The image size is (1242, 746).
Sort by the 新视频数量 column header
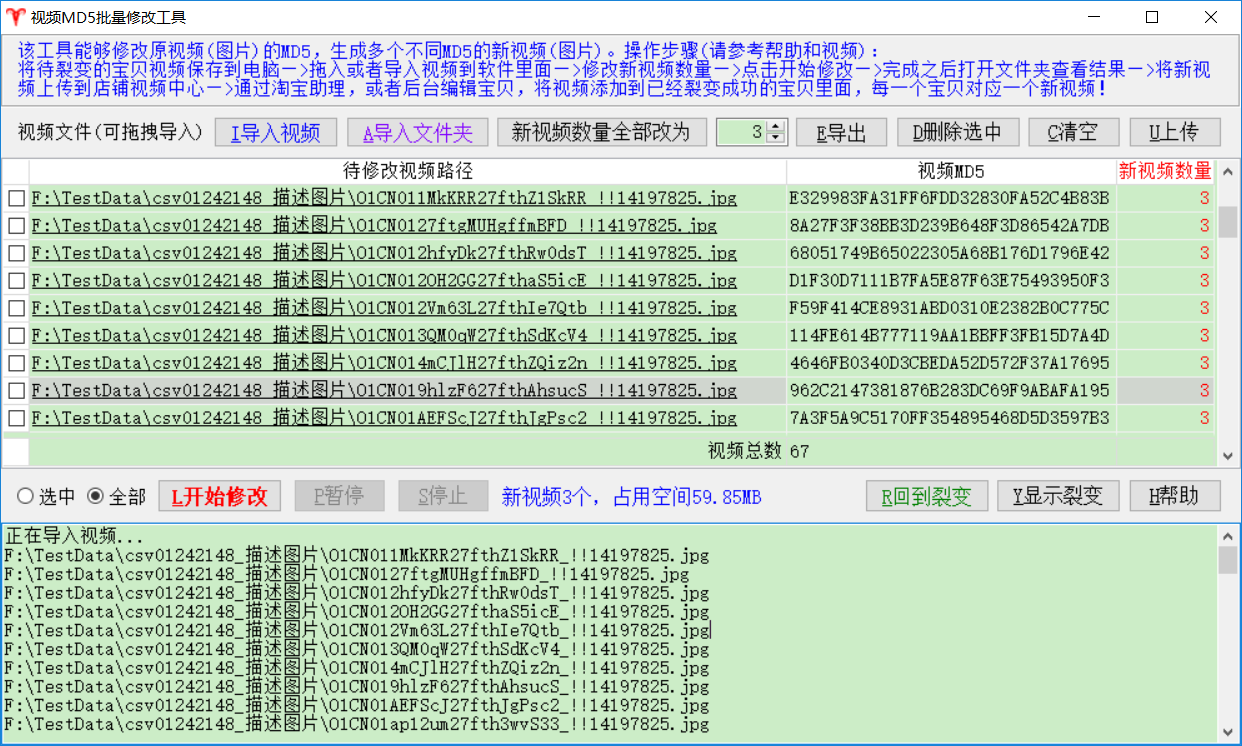(1164, 171)
